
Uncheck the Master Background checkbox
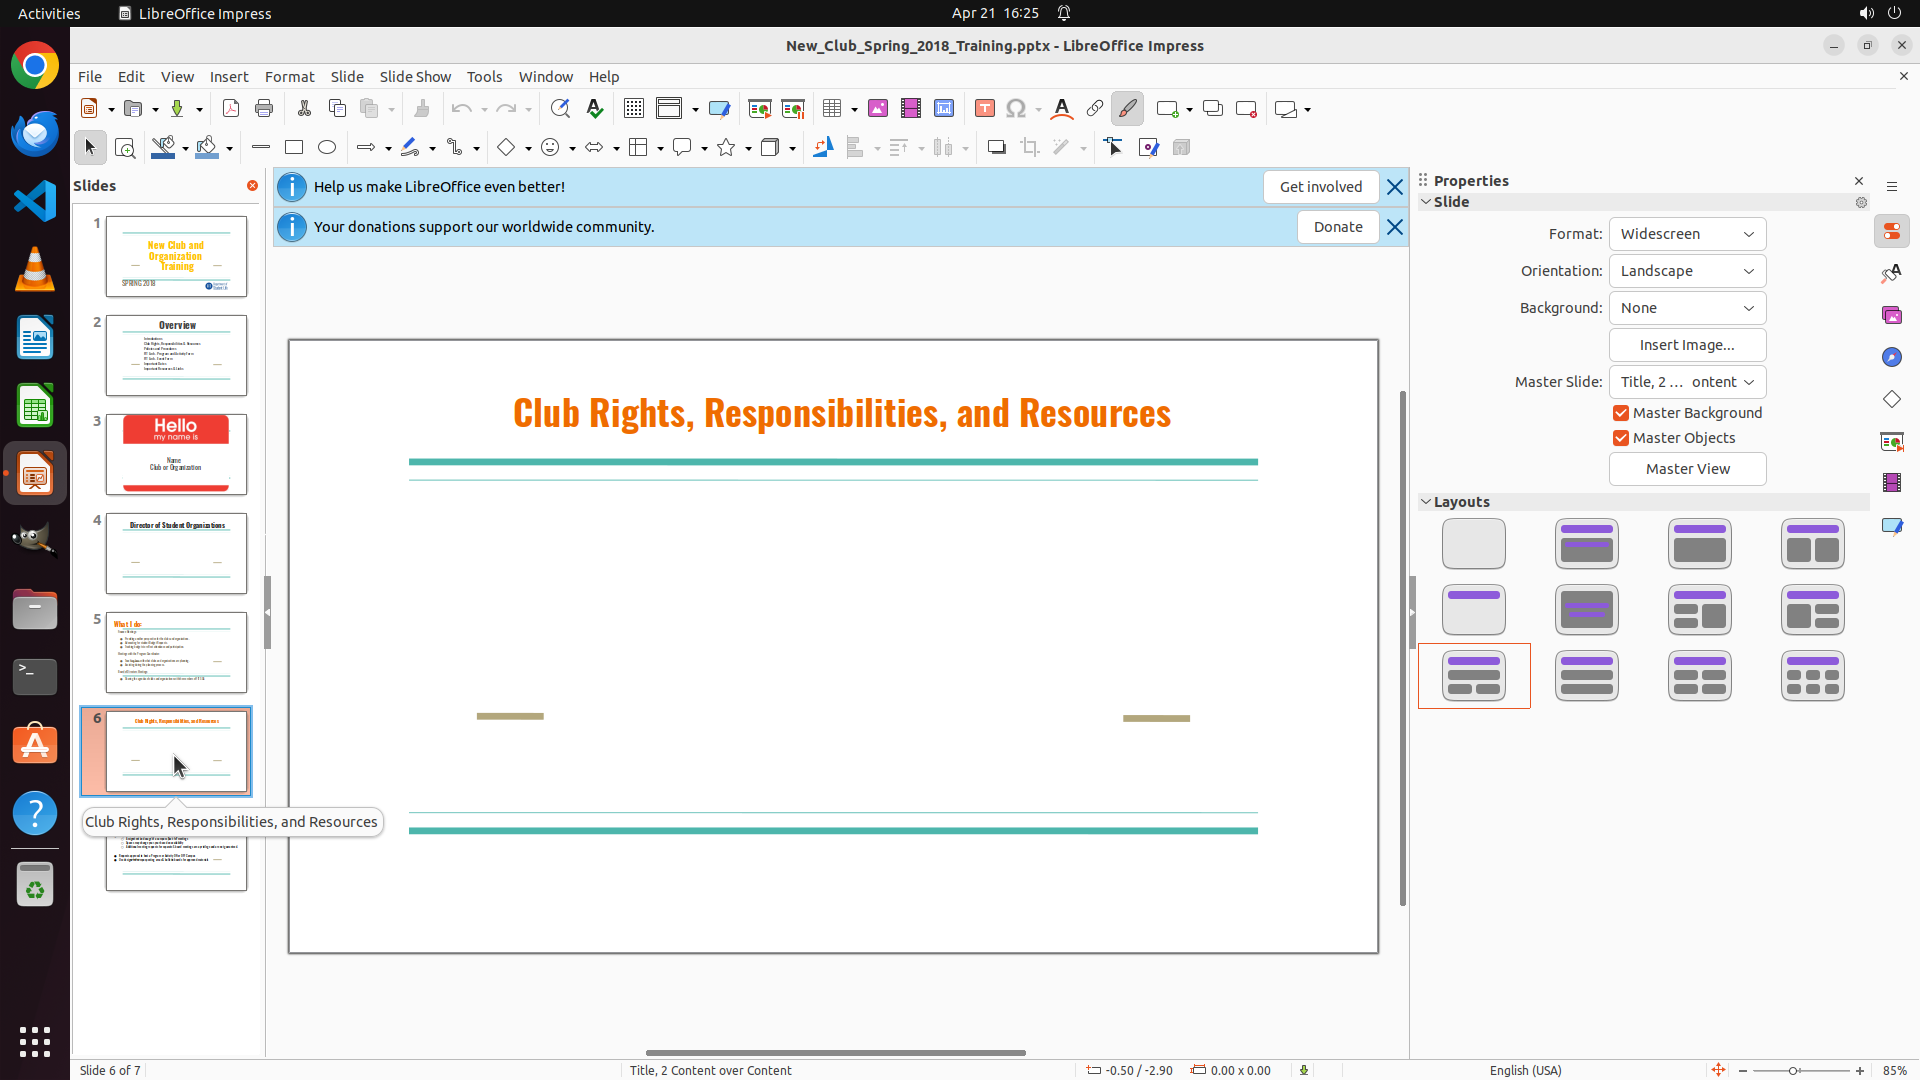[x=1621, y=413]
